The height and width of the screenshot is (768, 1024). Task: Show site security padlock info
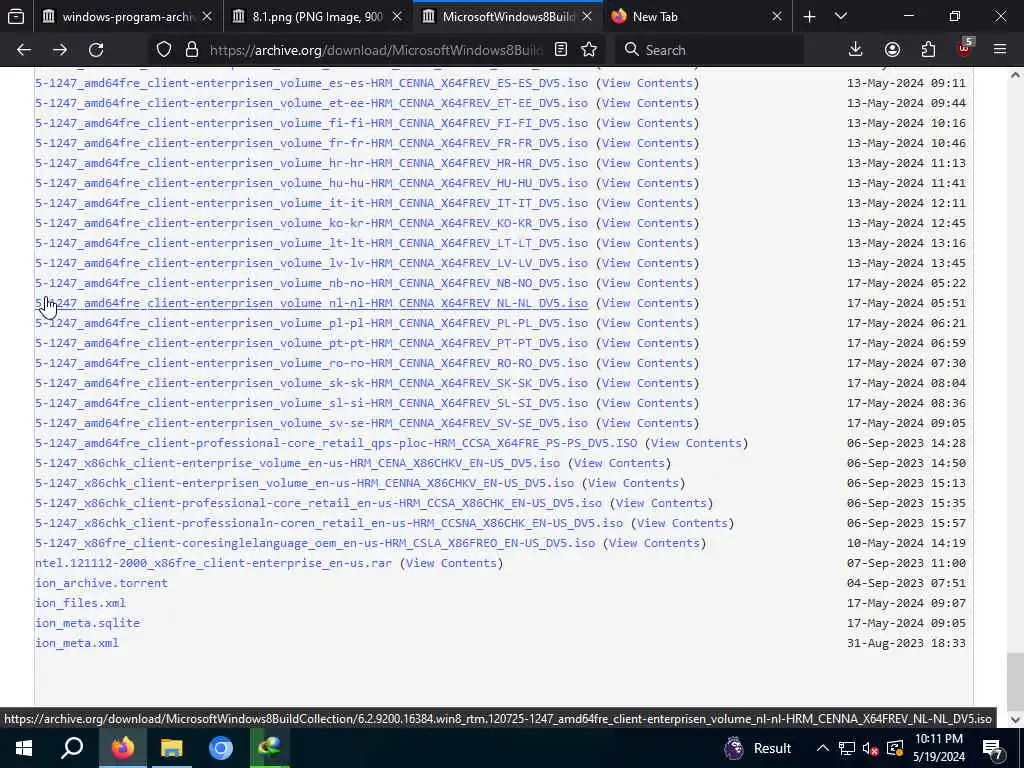pos(191,50)
